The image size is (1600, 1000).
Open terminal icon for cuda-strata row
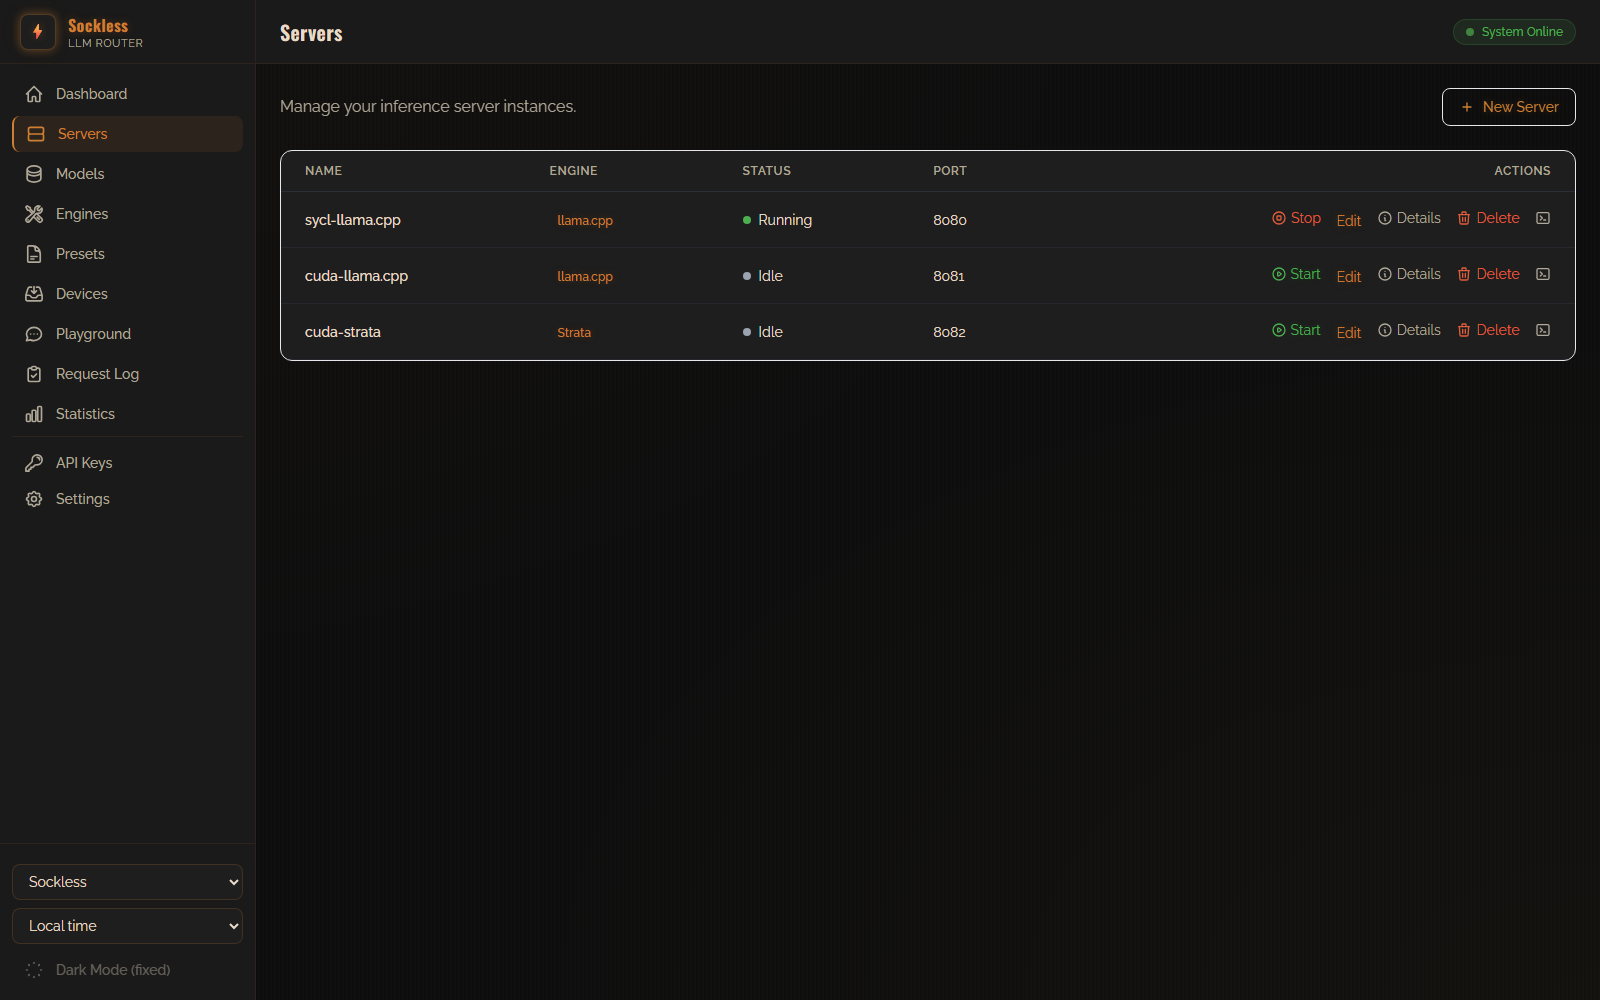pos(1543,330)
